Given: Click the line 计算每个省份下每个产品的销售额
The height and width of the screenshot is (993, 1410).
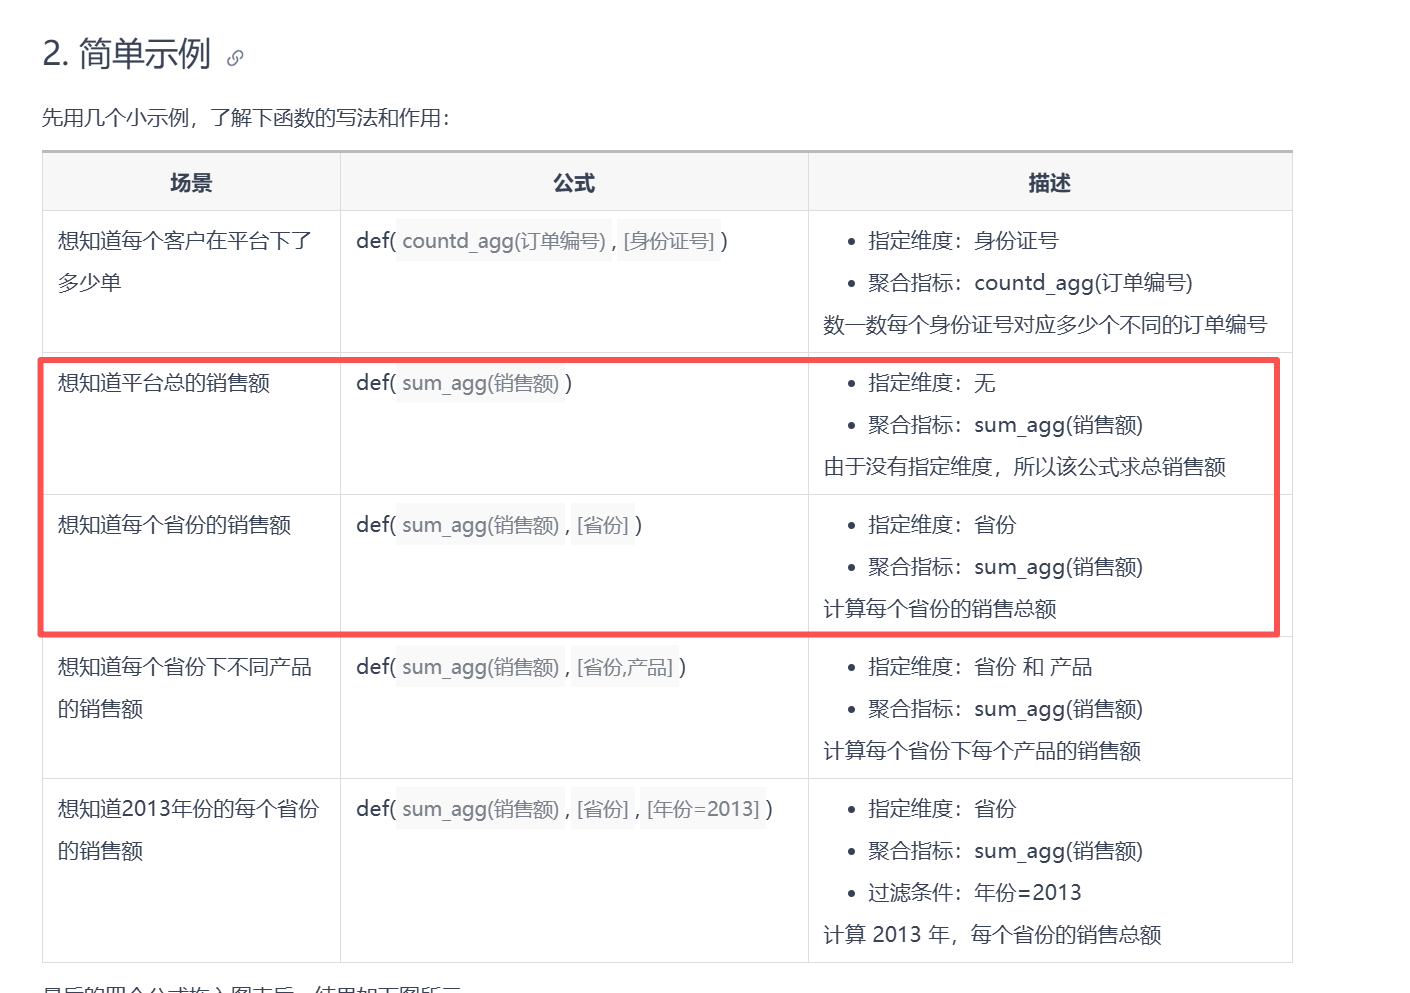Looking at the screenshot, I should pos(982,751).
